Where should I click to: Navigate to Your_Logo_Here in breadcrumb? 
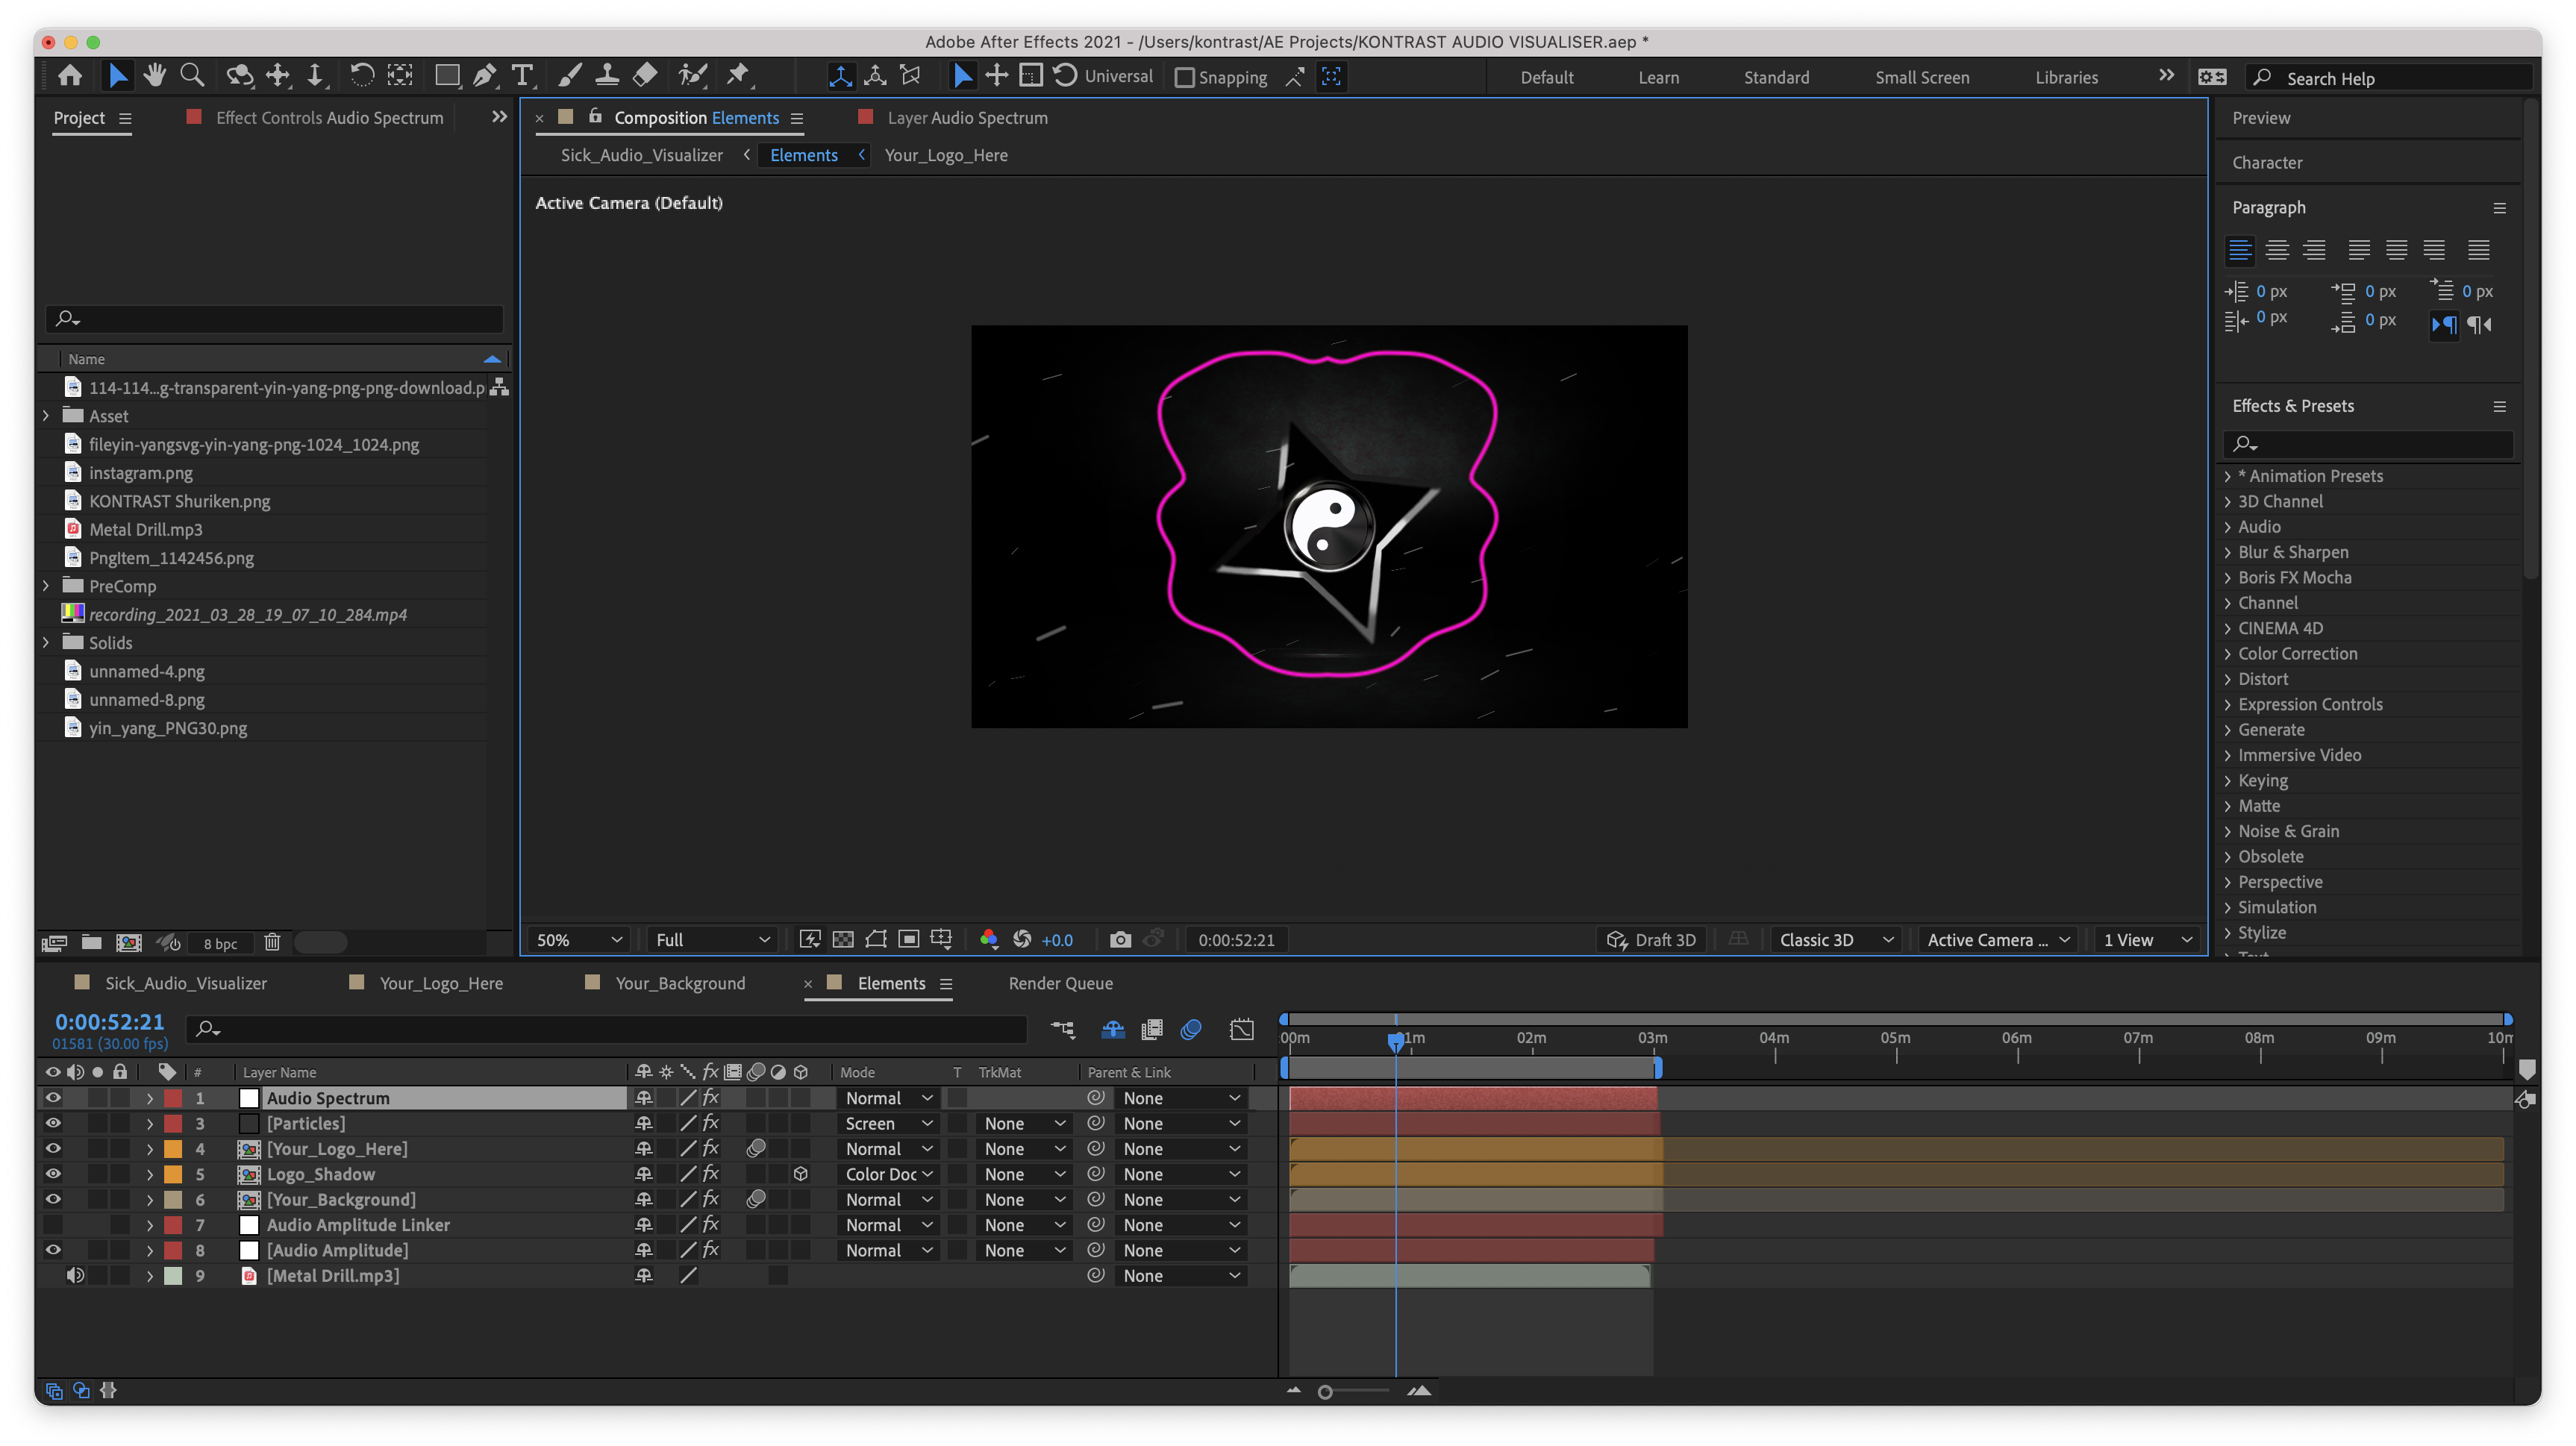[x=945, y=155]
